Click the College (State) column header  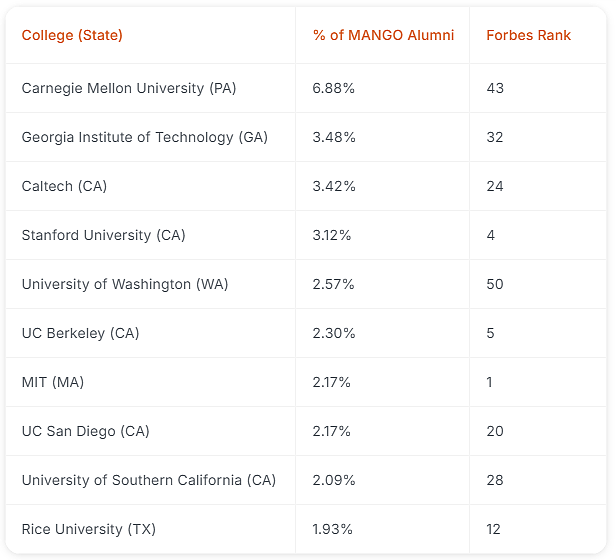point(72,35)
